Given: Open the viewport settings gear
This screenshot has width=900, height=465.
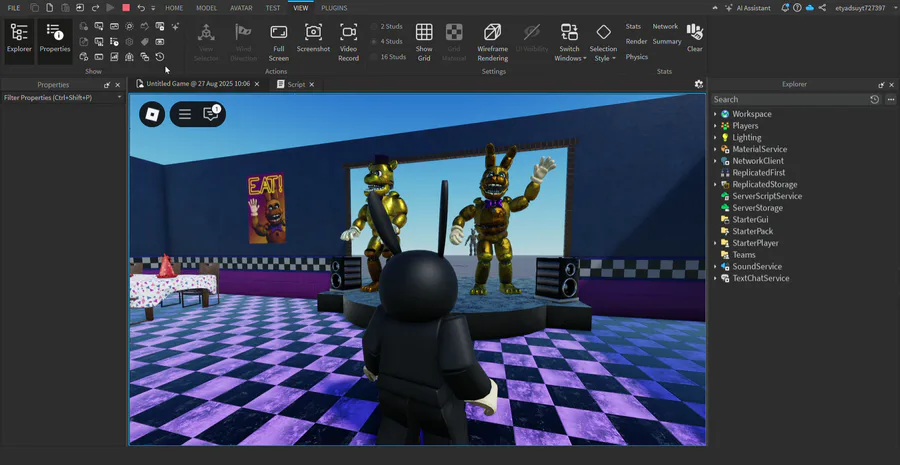Looking at the screenshot, I should pyautogui.click(x=699, y=84).
